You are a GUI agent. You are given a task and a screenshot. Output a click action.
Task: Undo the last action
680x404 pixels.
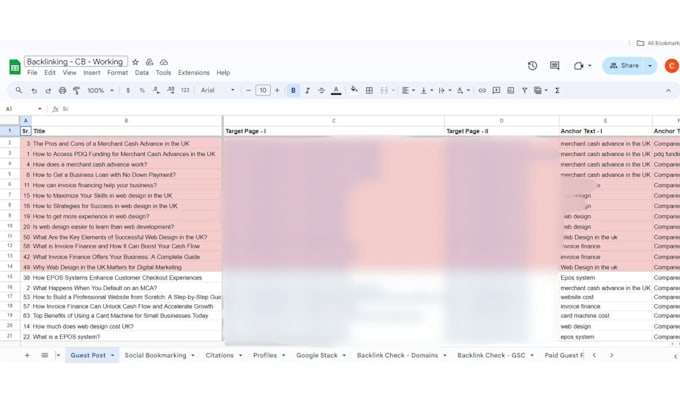tap(34, 91)
